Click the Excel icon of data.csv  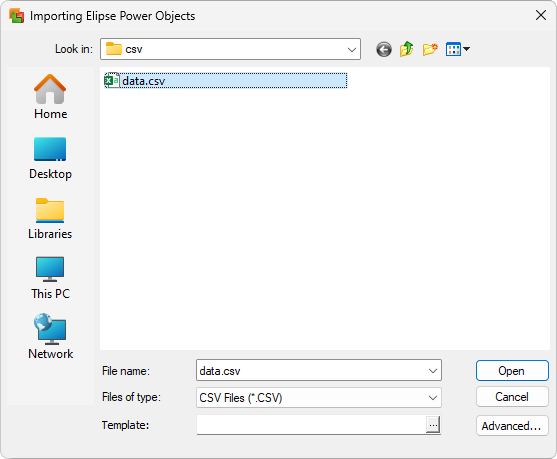[112, 81]
